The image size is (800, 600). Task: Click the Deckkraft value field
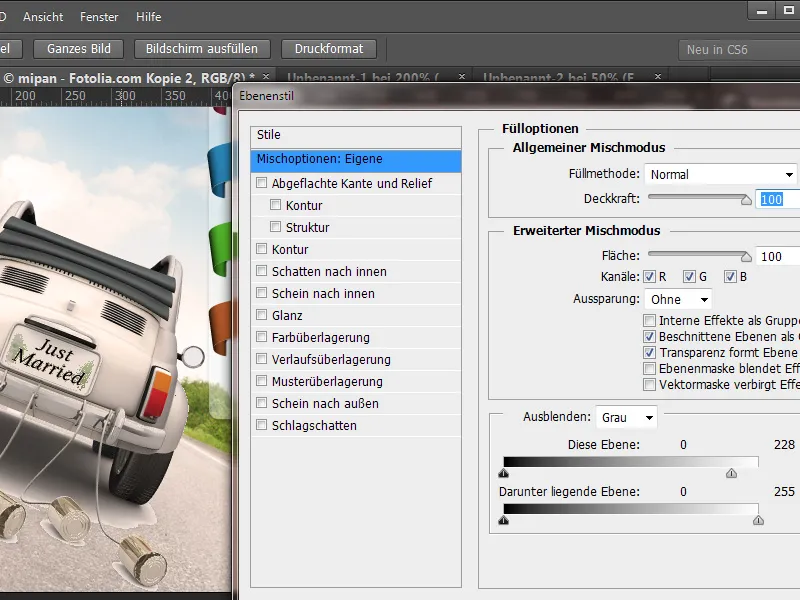click(x=778, y=199)
